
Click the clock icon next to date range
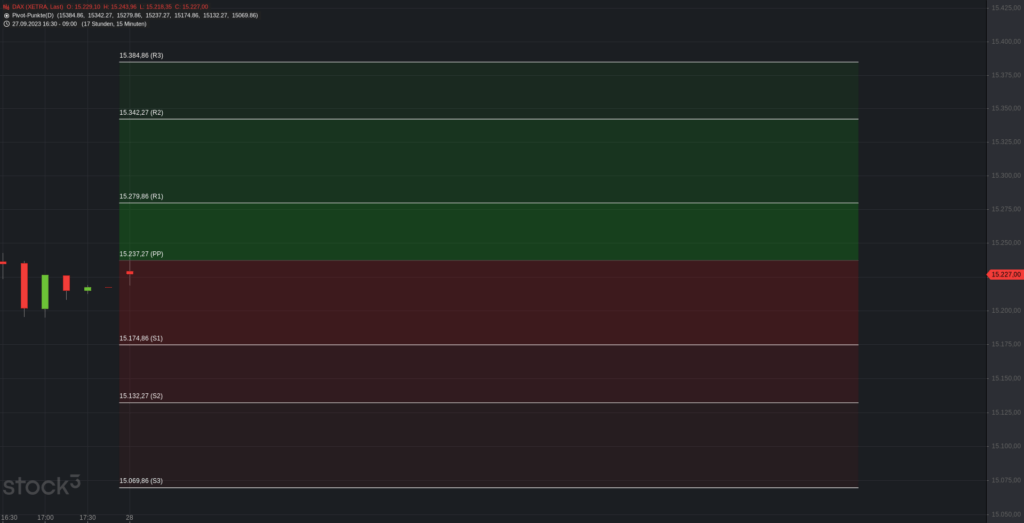pyautogui.click(x=6, y=24)
